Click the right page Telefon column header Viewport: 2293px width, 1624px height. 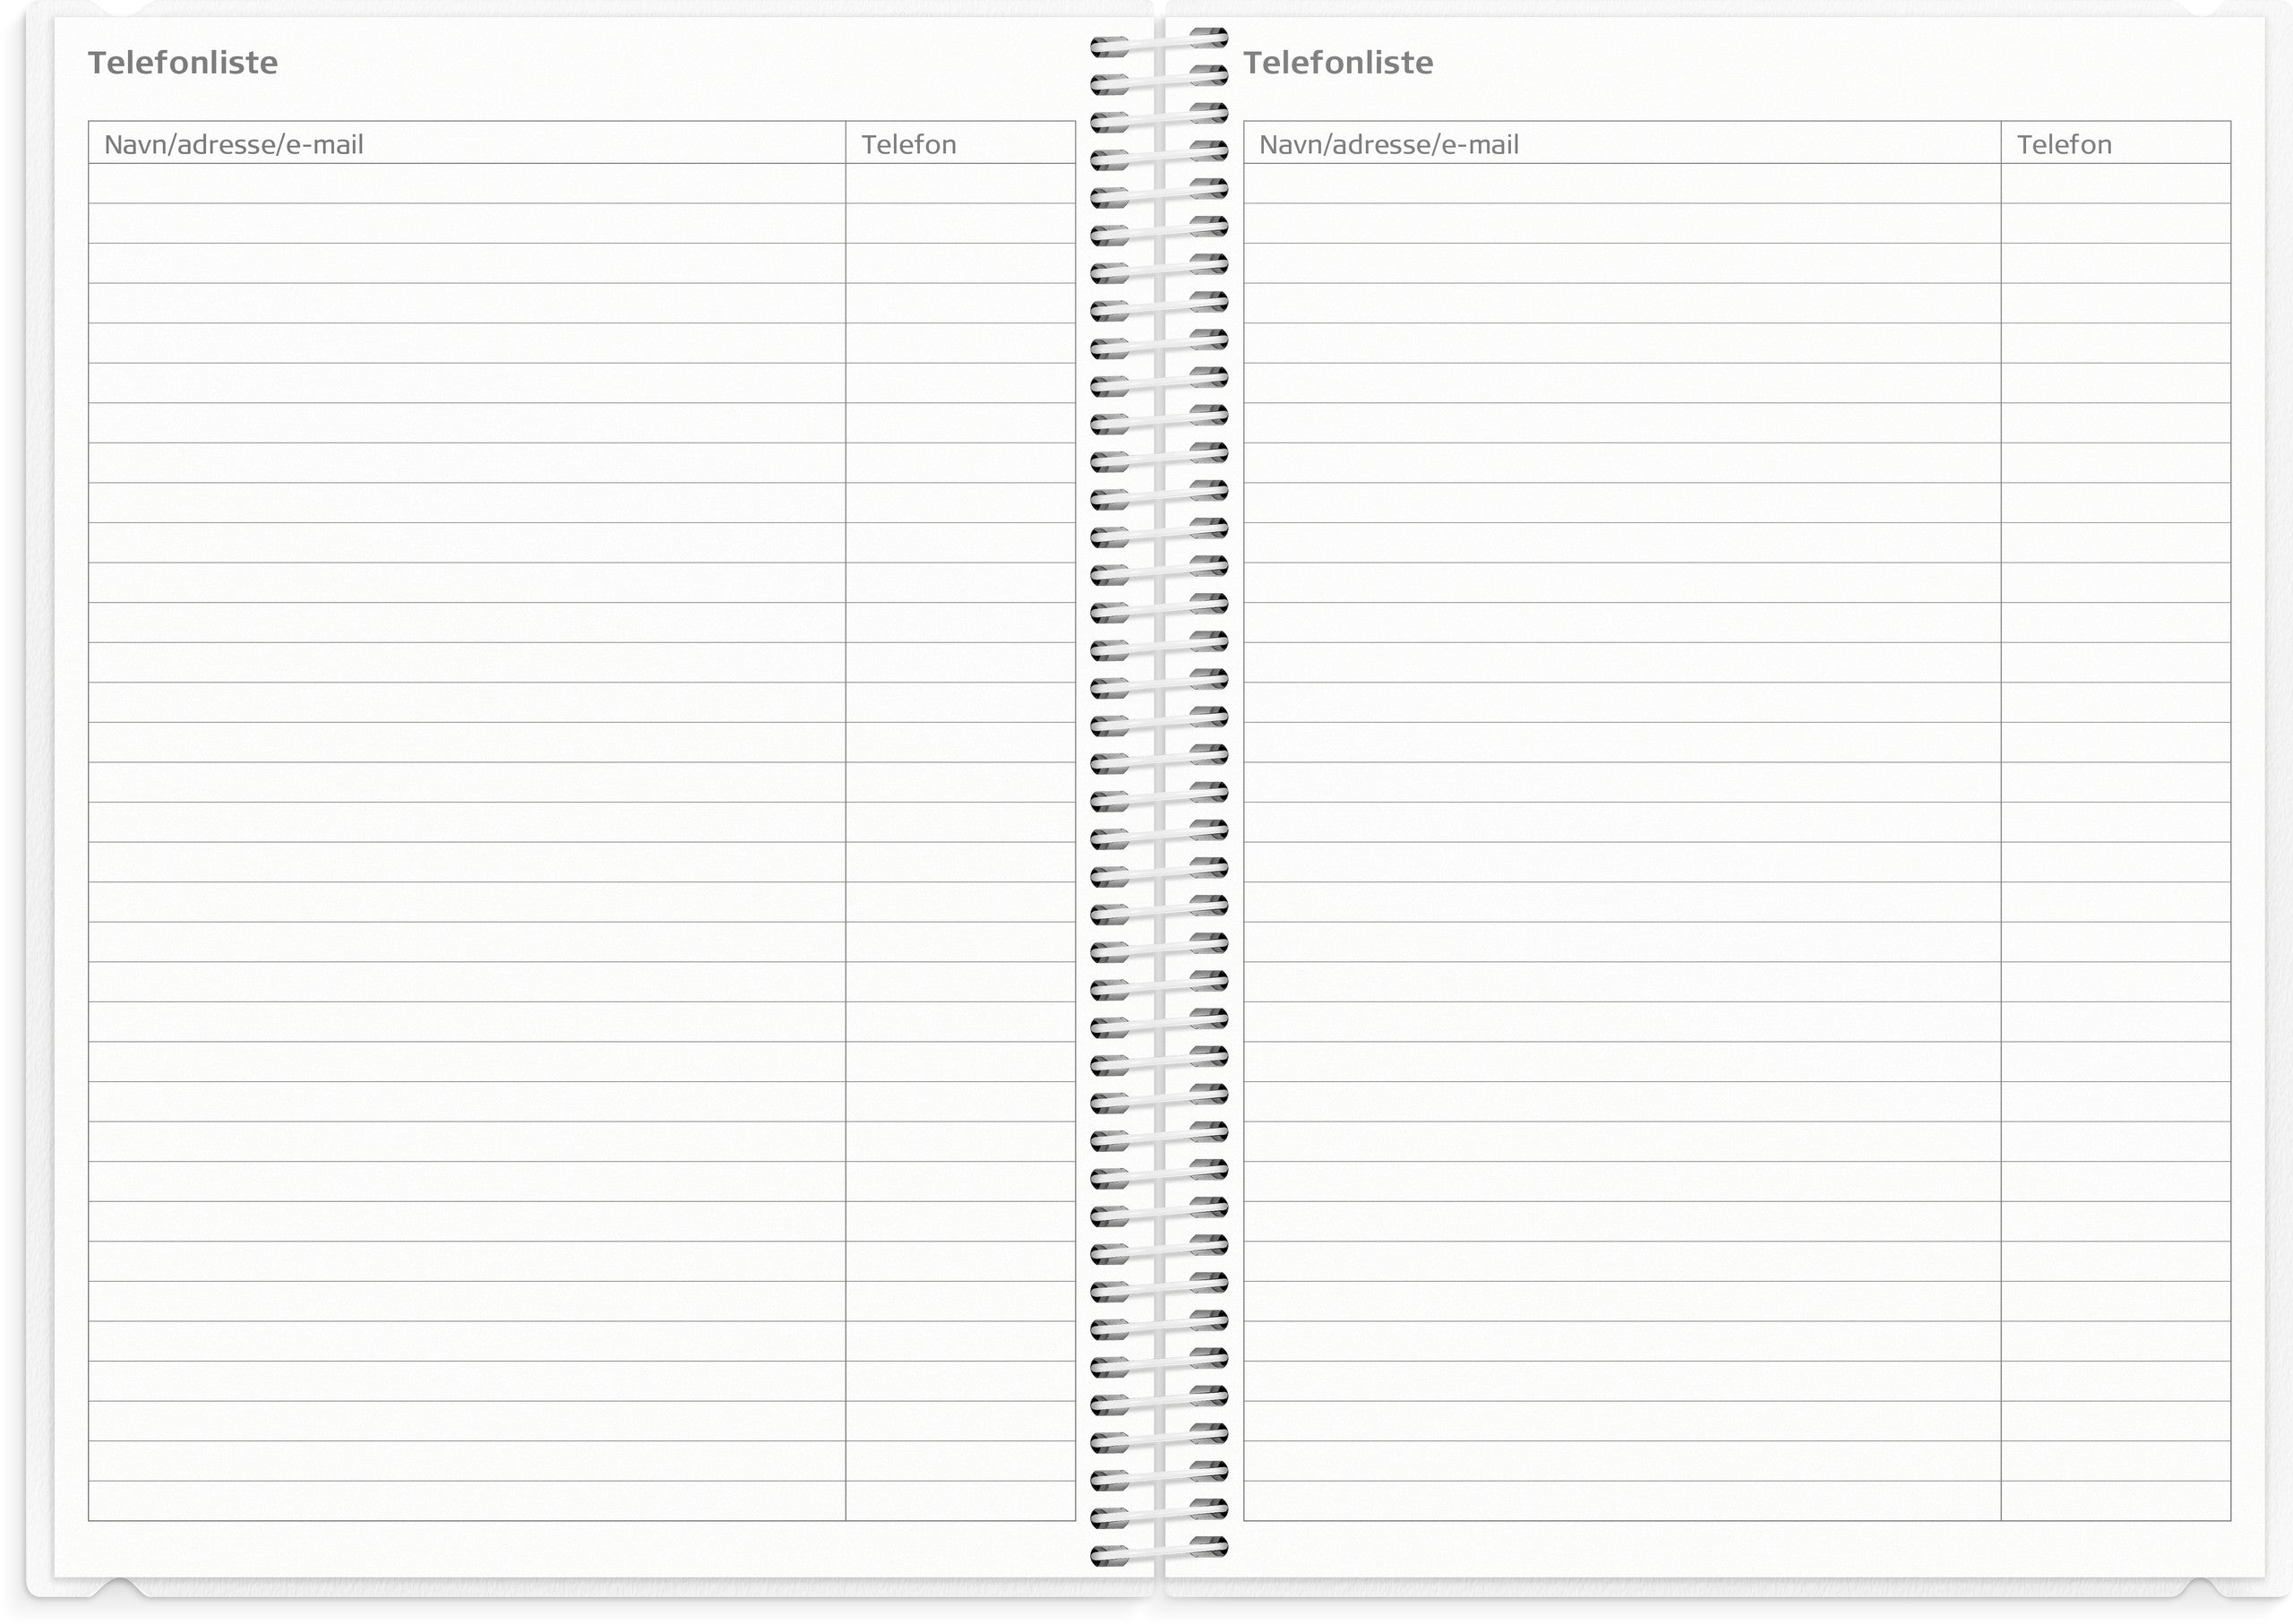click(x=2064, y=145)
